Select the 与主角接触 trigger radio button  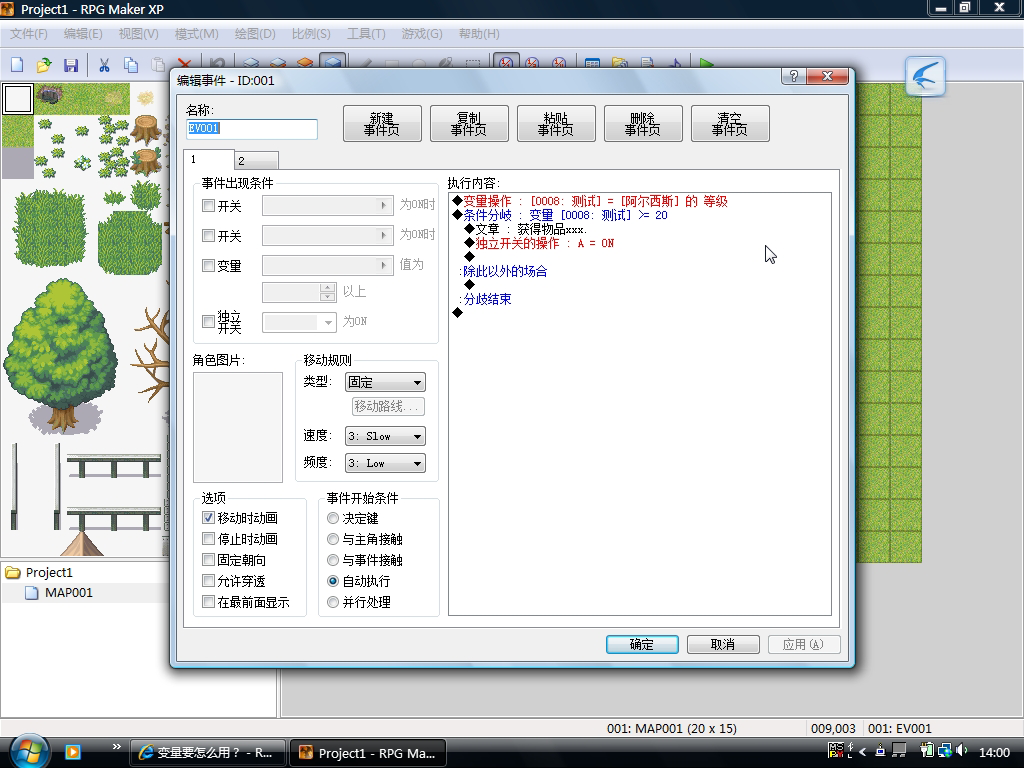click(x=333, y=539)
